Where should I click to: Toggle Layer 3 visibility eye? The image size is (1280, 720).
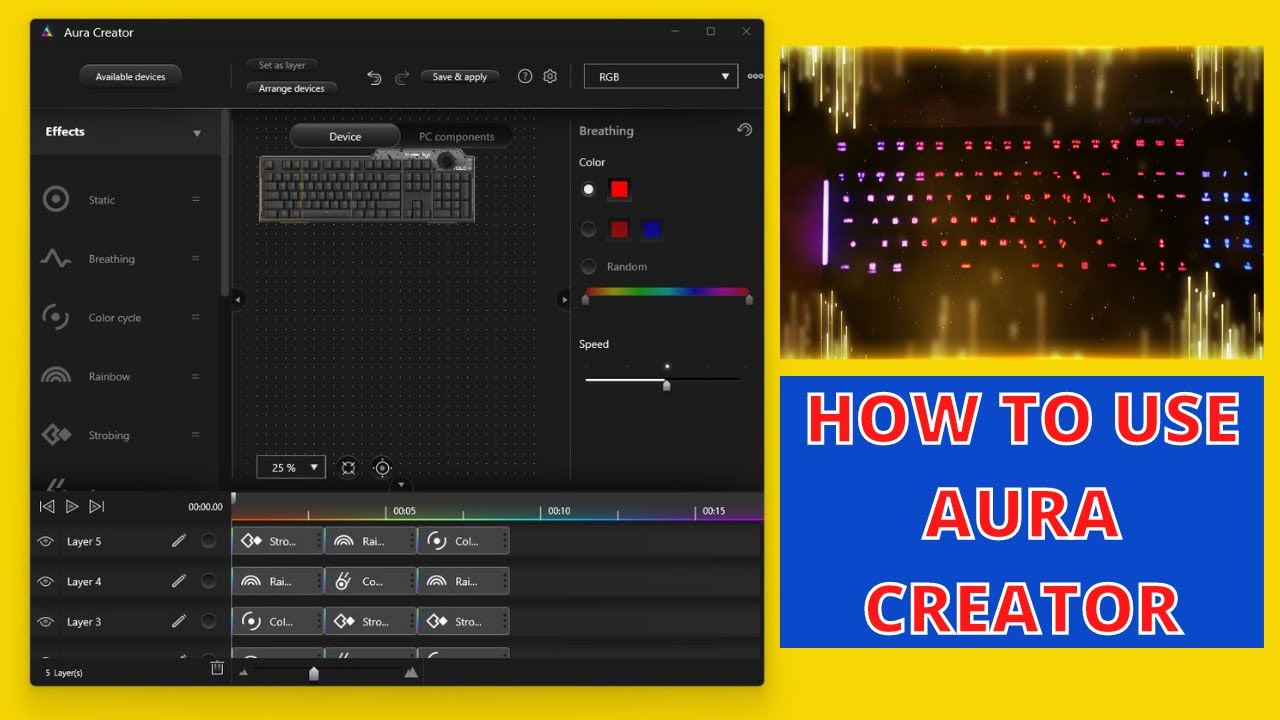pyautogui.click(x=45, y=621)
